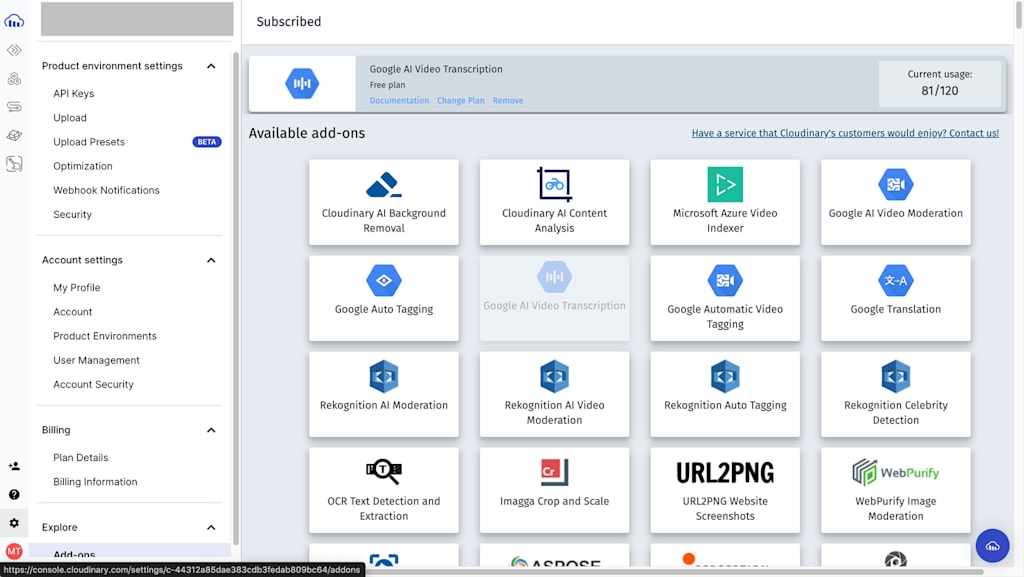
Task: Click Remove link for subscribed add-on
Action: 507,101
